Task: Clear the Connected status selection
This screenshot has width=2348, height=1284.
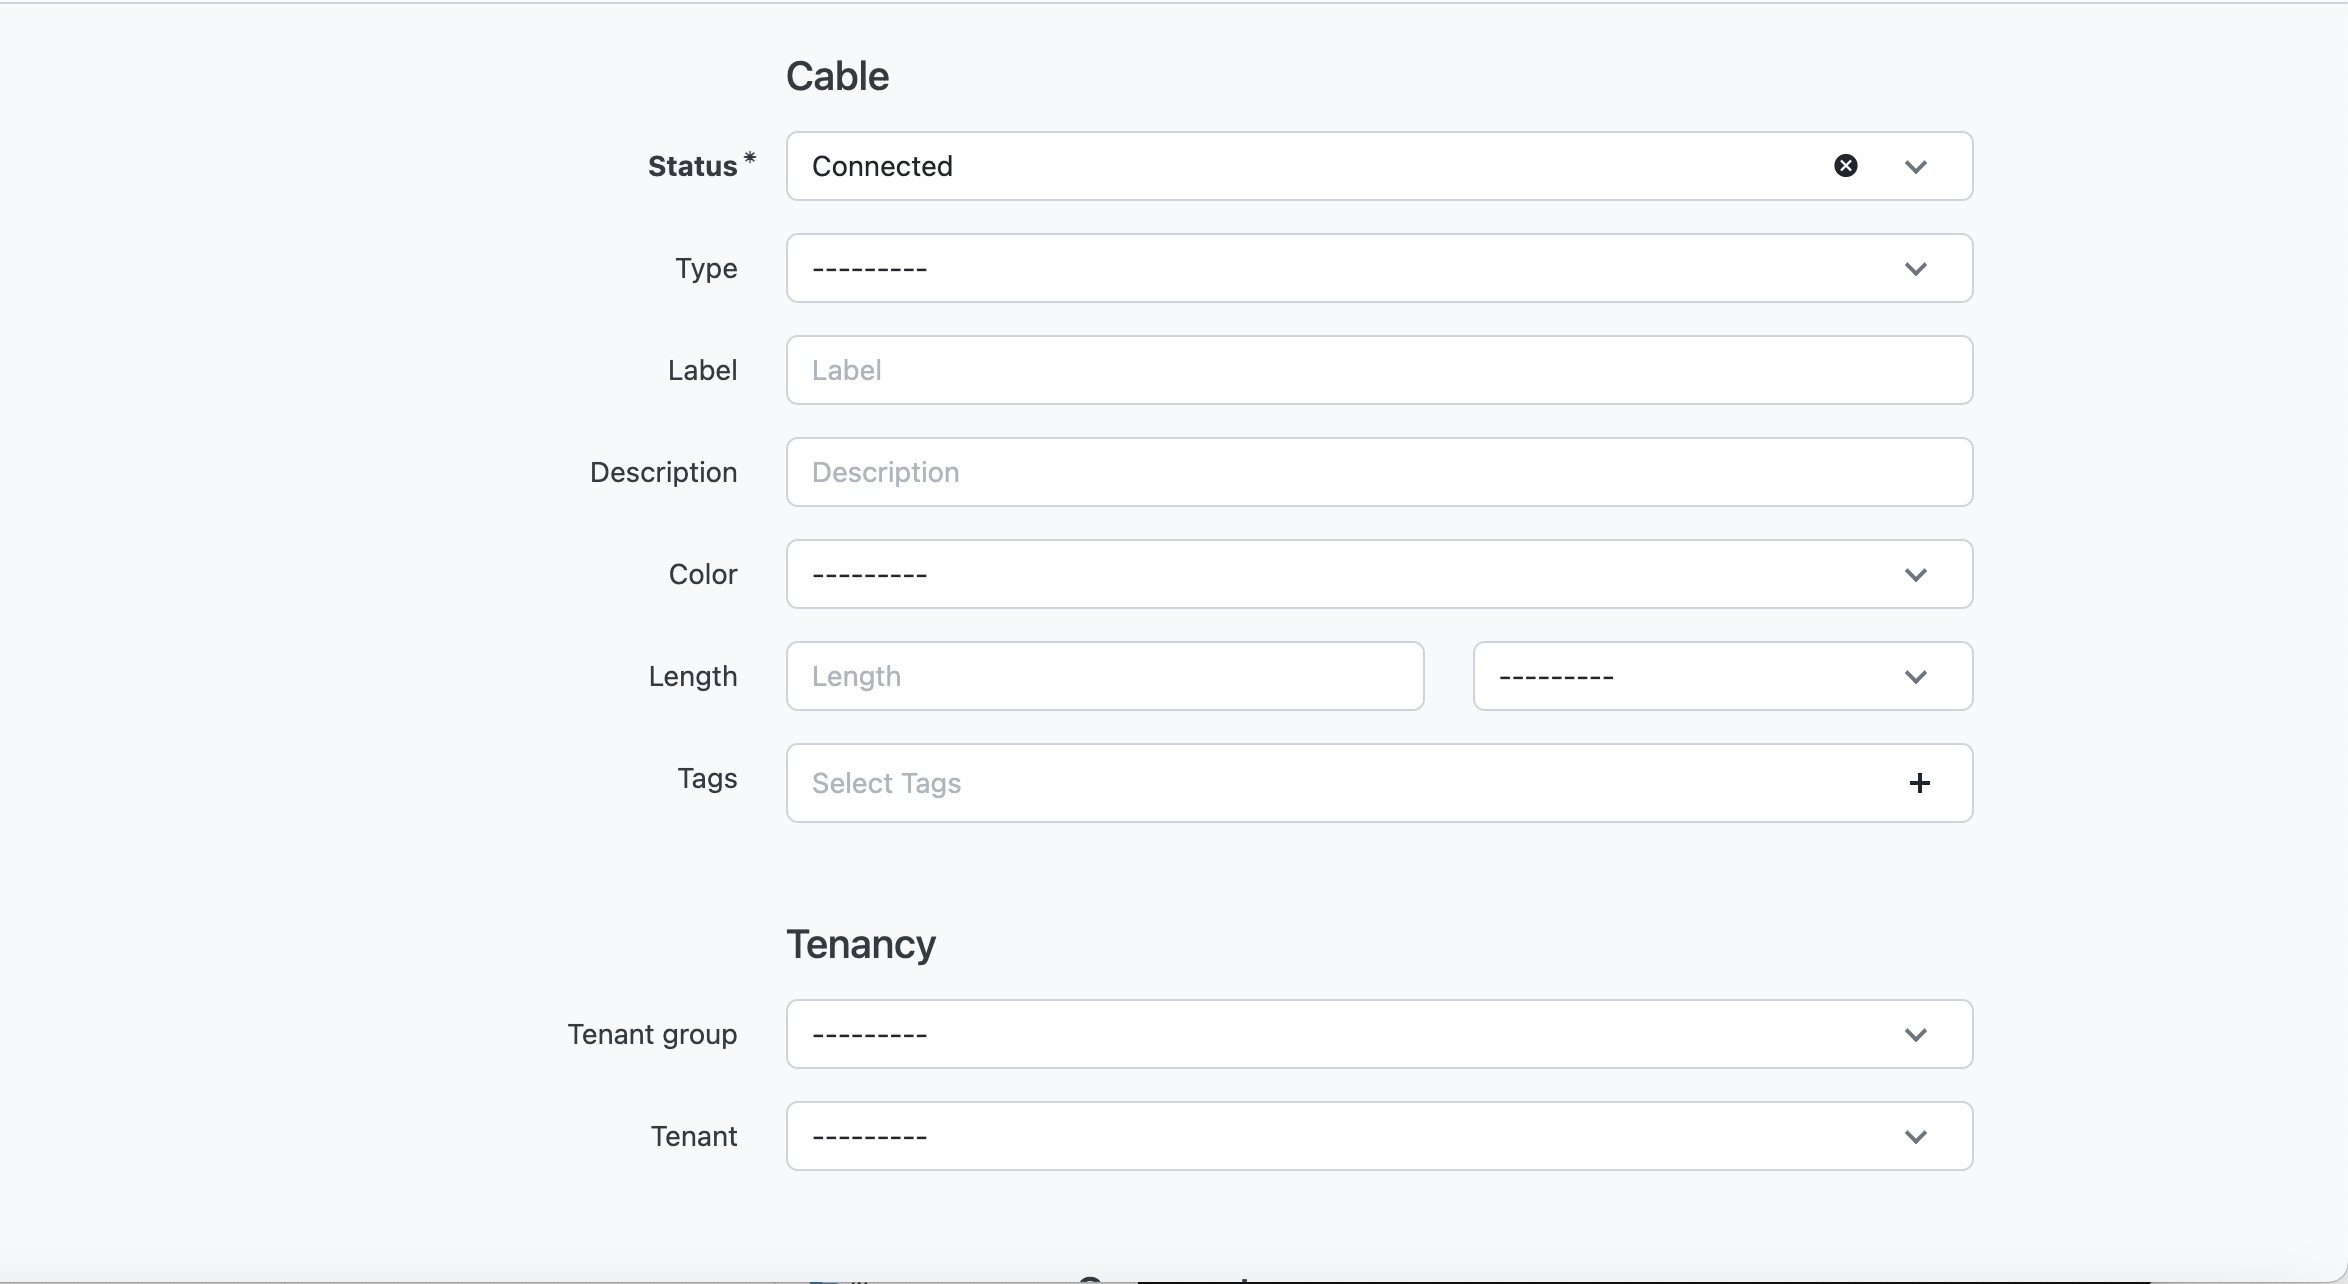Action: (1845, 166)
